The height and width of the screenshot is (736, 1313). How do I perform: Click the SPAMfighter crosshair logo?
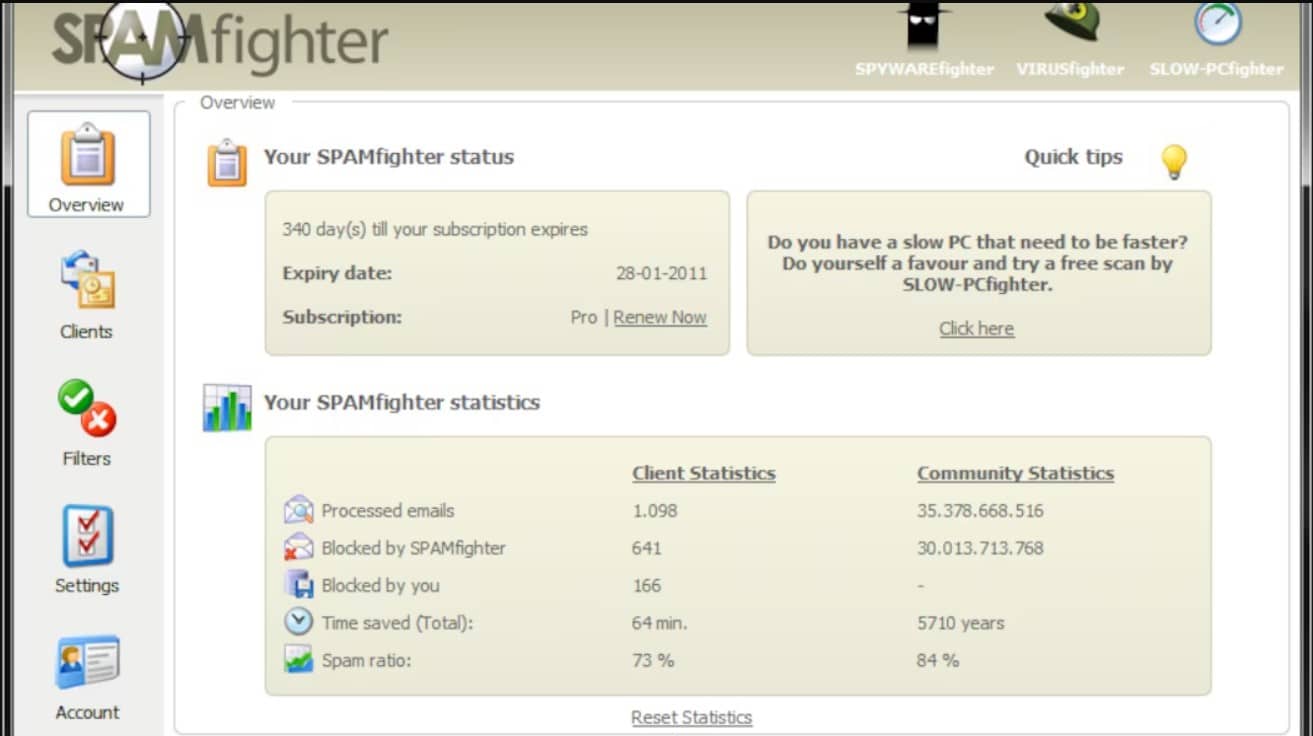click(x=143, y=41)
